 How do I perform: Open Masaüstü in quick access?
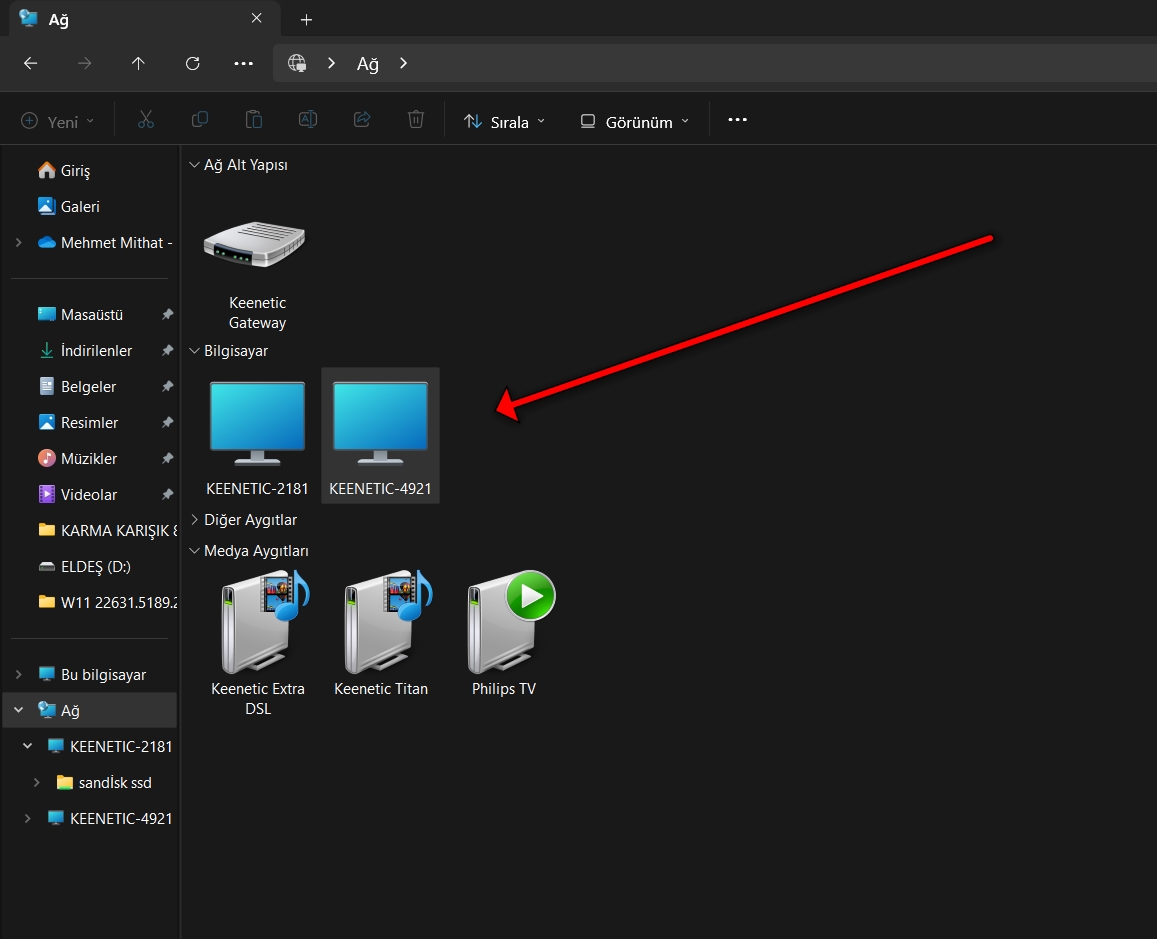point(80,314)
